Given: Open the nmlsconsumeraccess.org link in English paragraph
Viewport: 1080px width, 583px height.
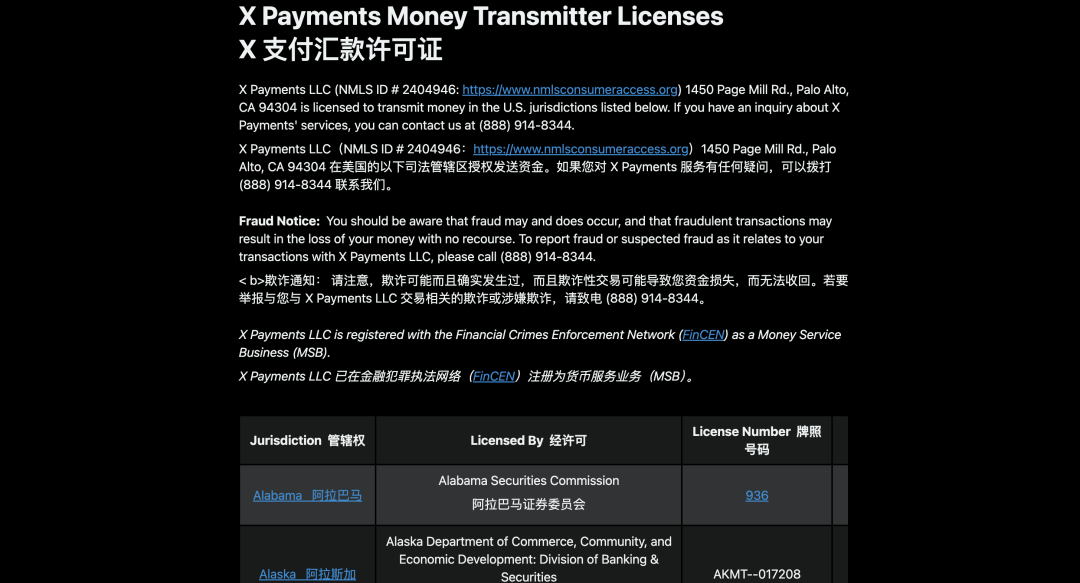Looking at the screenshot, I should click(x=570, y=90).
